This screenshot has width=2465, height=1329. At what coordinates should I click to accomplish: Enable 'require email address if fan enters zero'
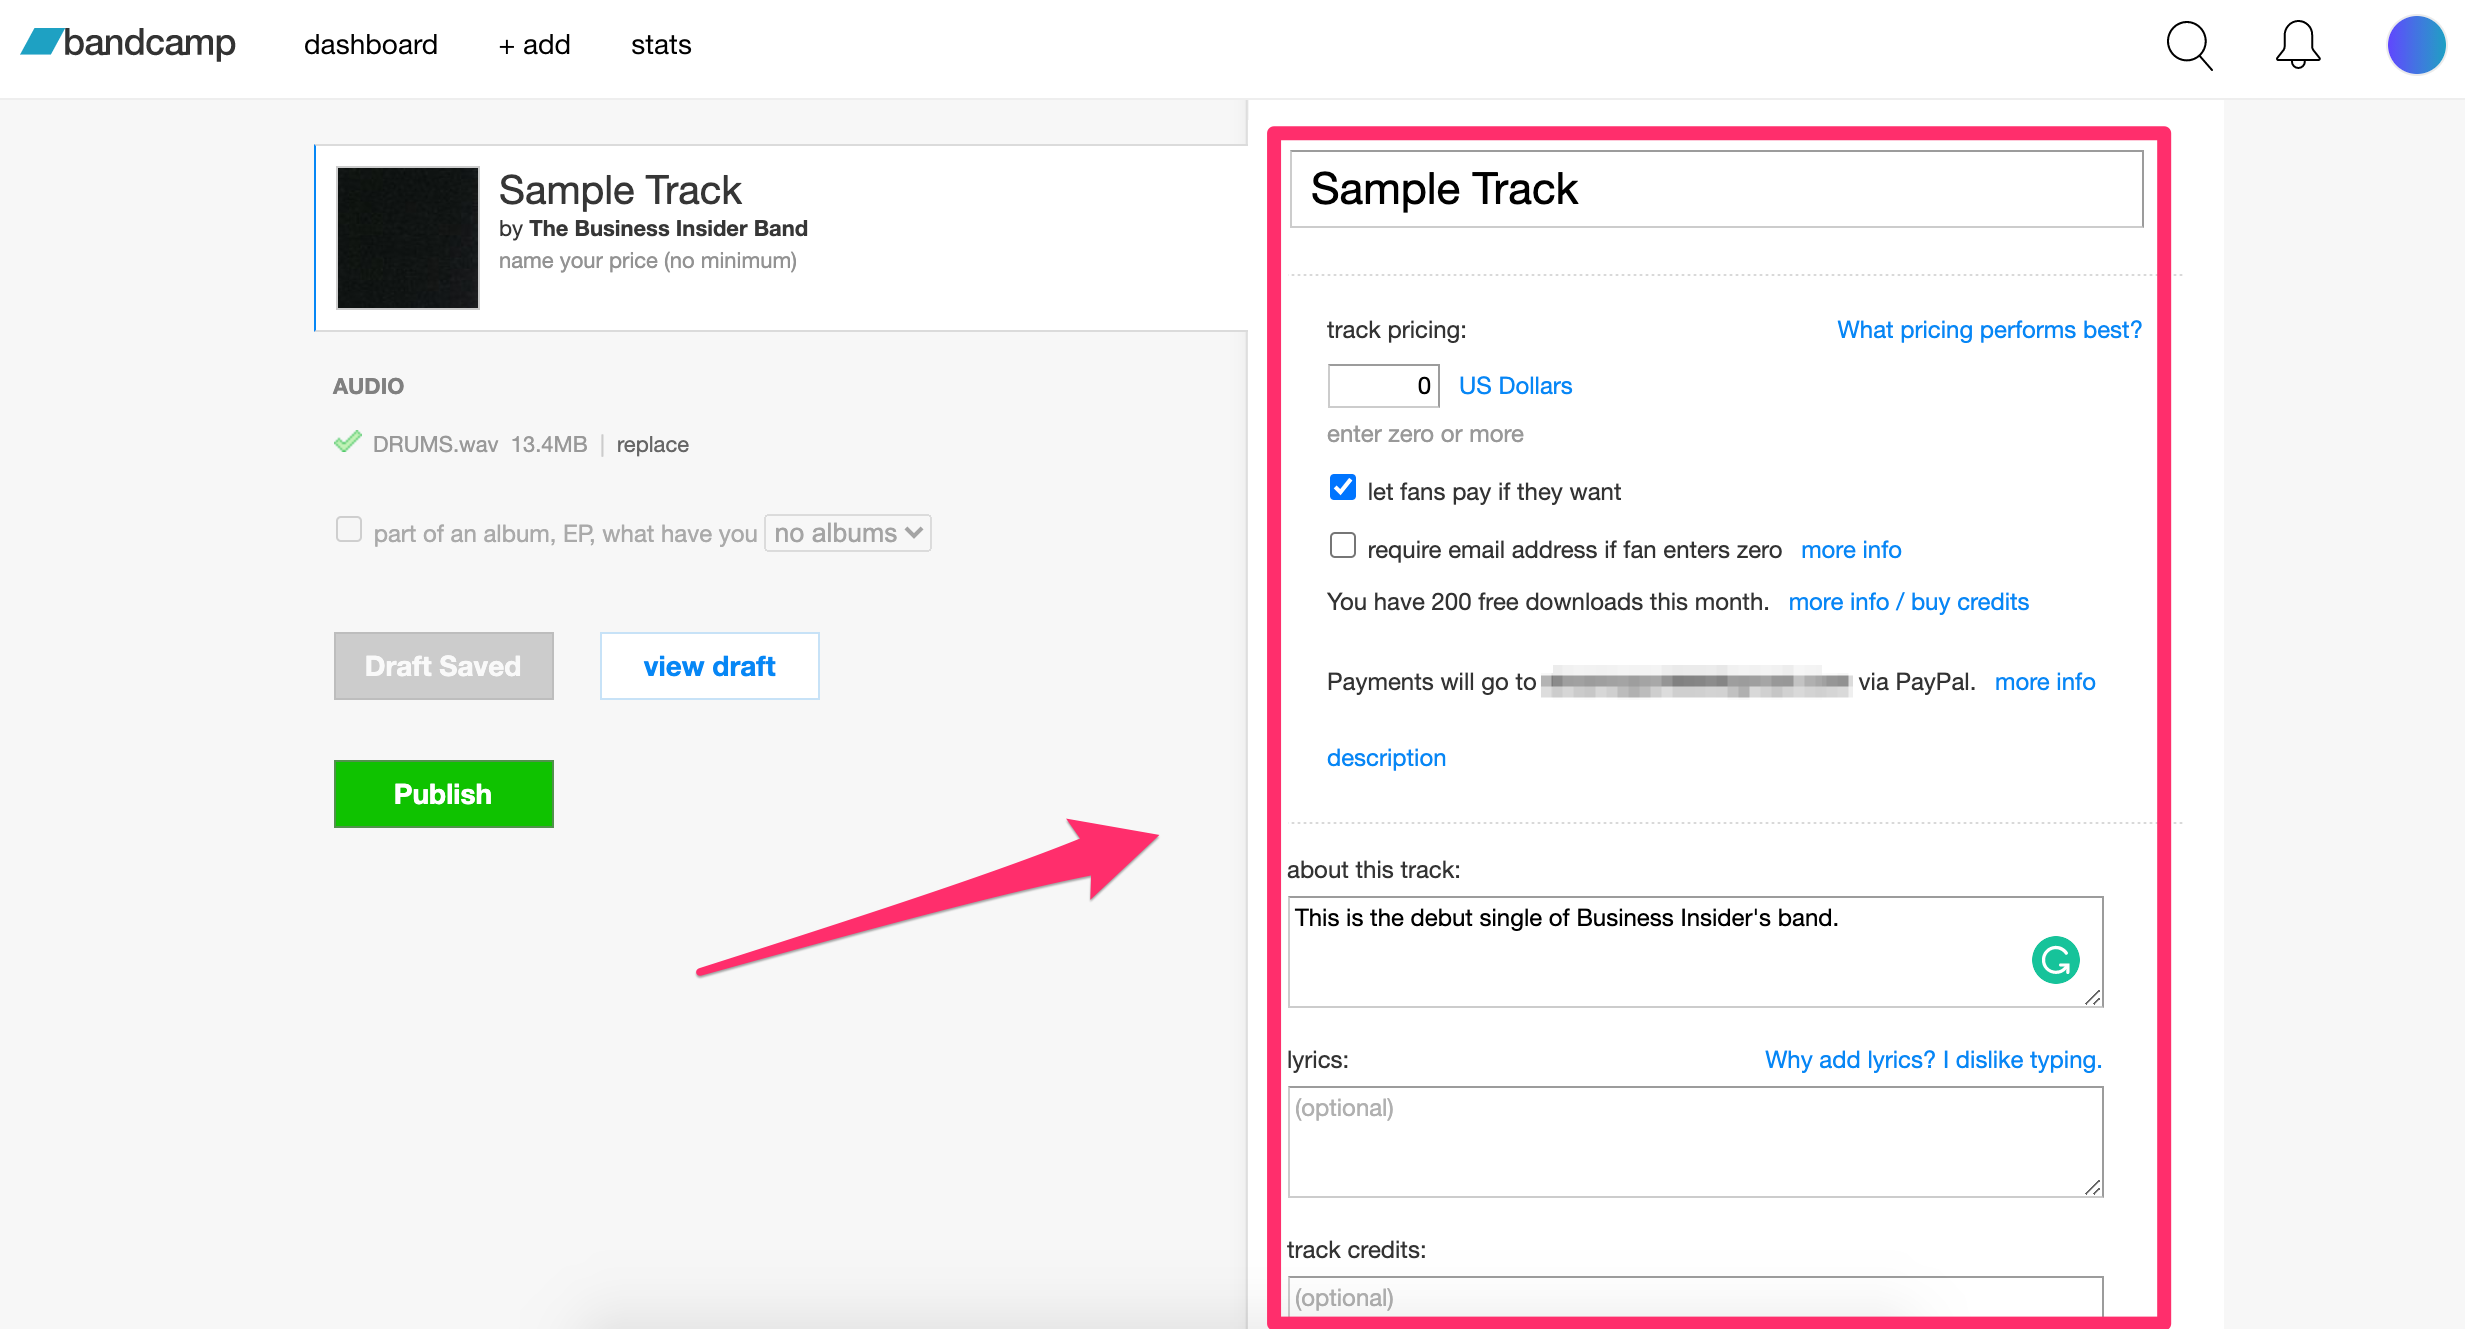[x=1342, y=545]
